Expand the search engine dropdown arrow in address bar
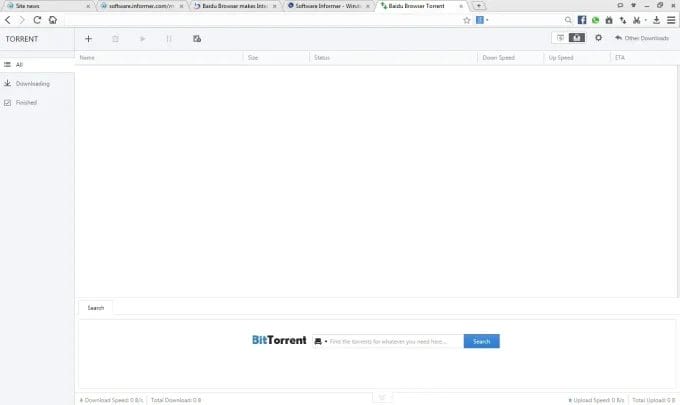The image size is (680, 405). pyautogui.click(x=487, y=19)
